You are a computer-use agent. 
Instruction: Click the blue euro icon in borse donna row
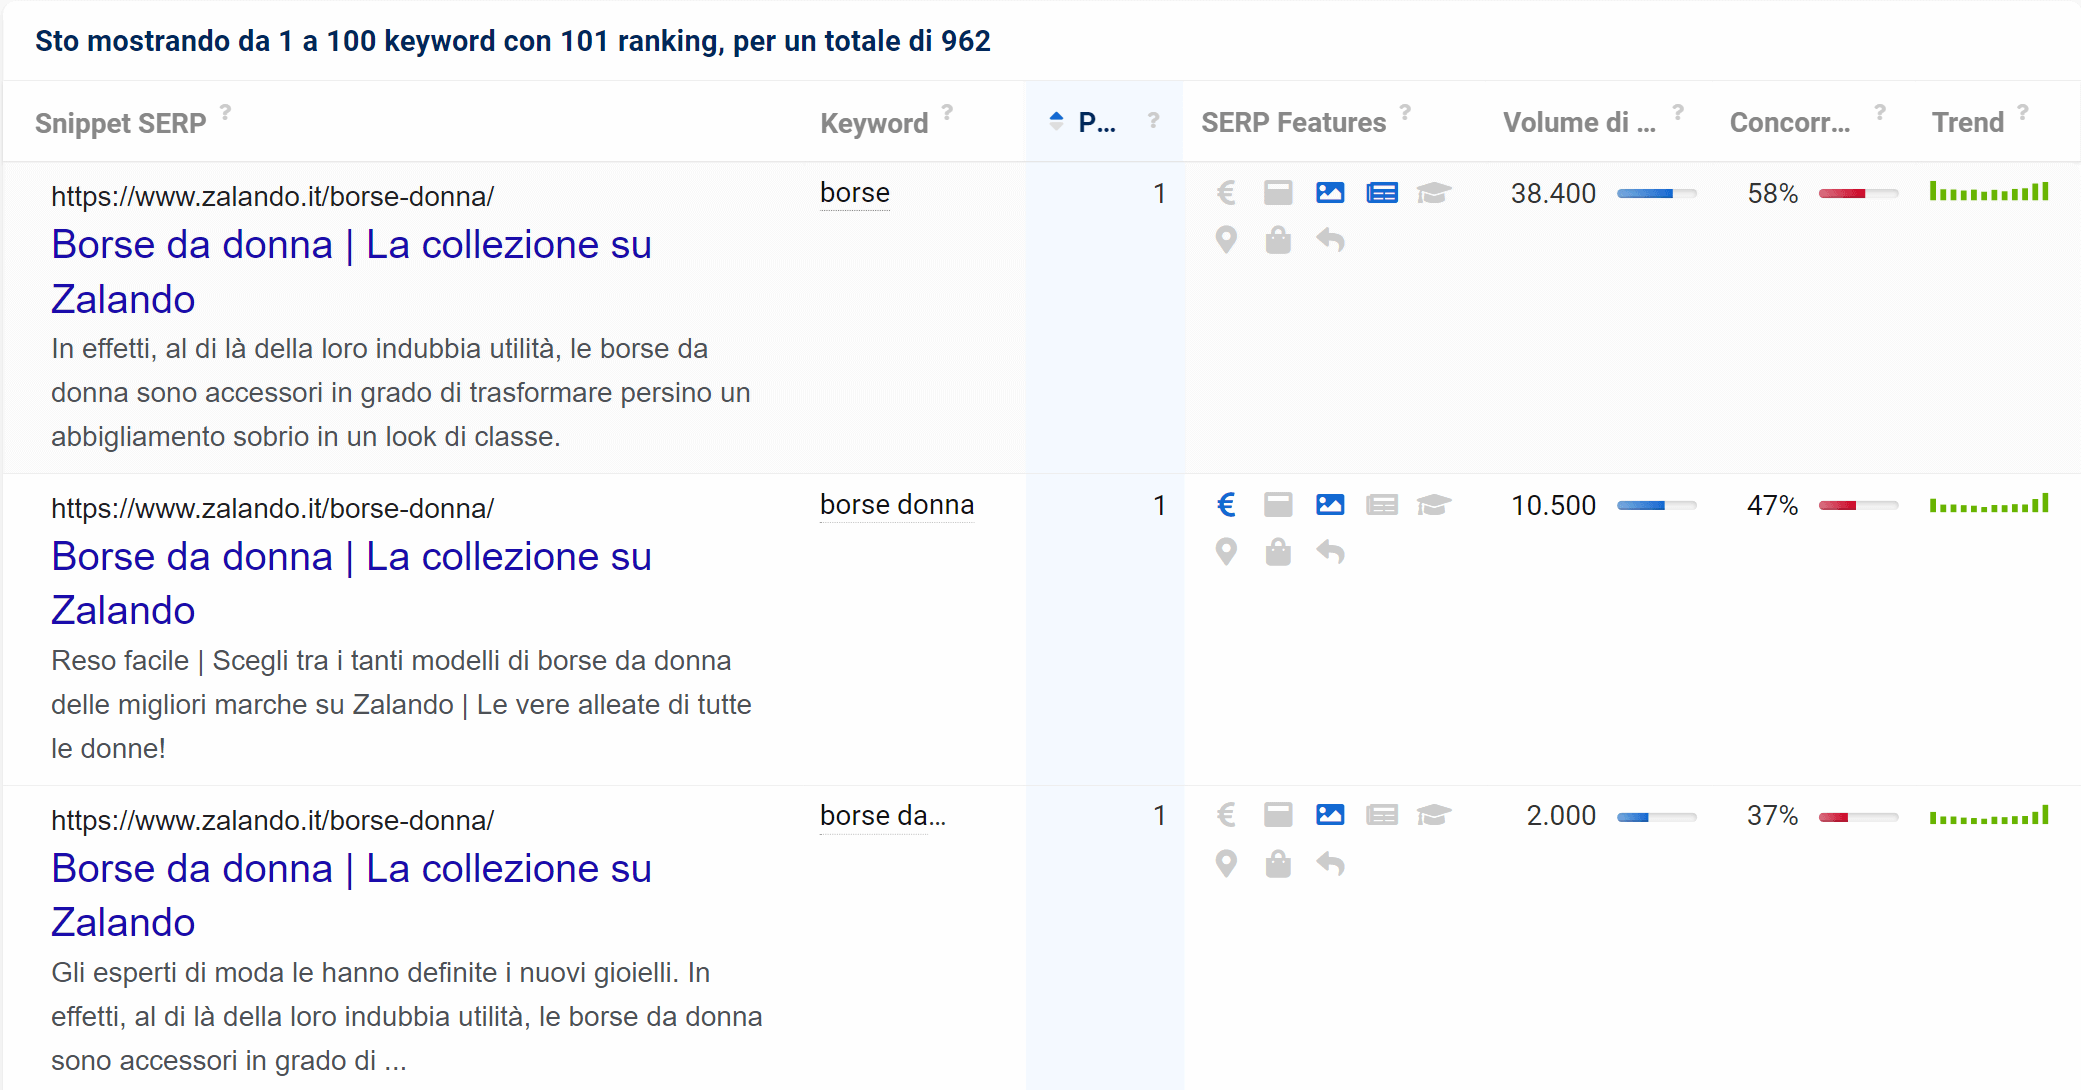[1226, 505]
